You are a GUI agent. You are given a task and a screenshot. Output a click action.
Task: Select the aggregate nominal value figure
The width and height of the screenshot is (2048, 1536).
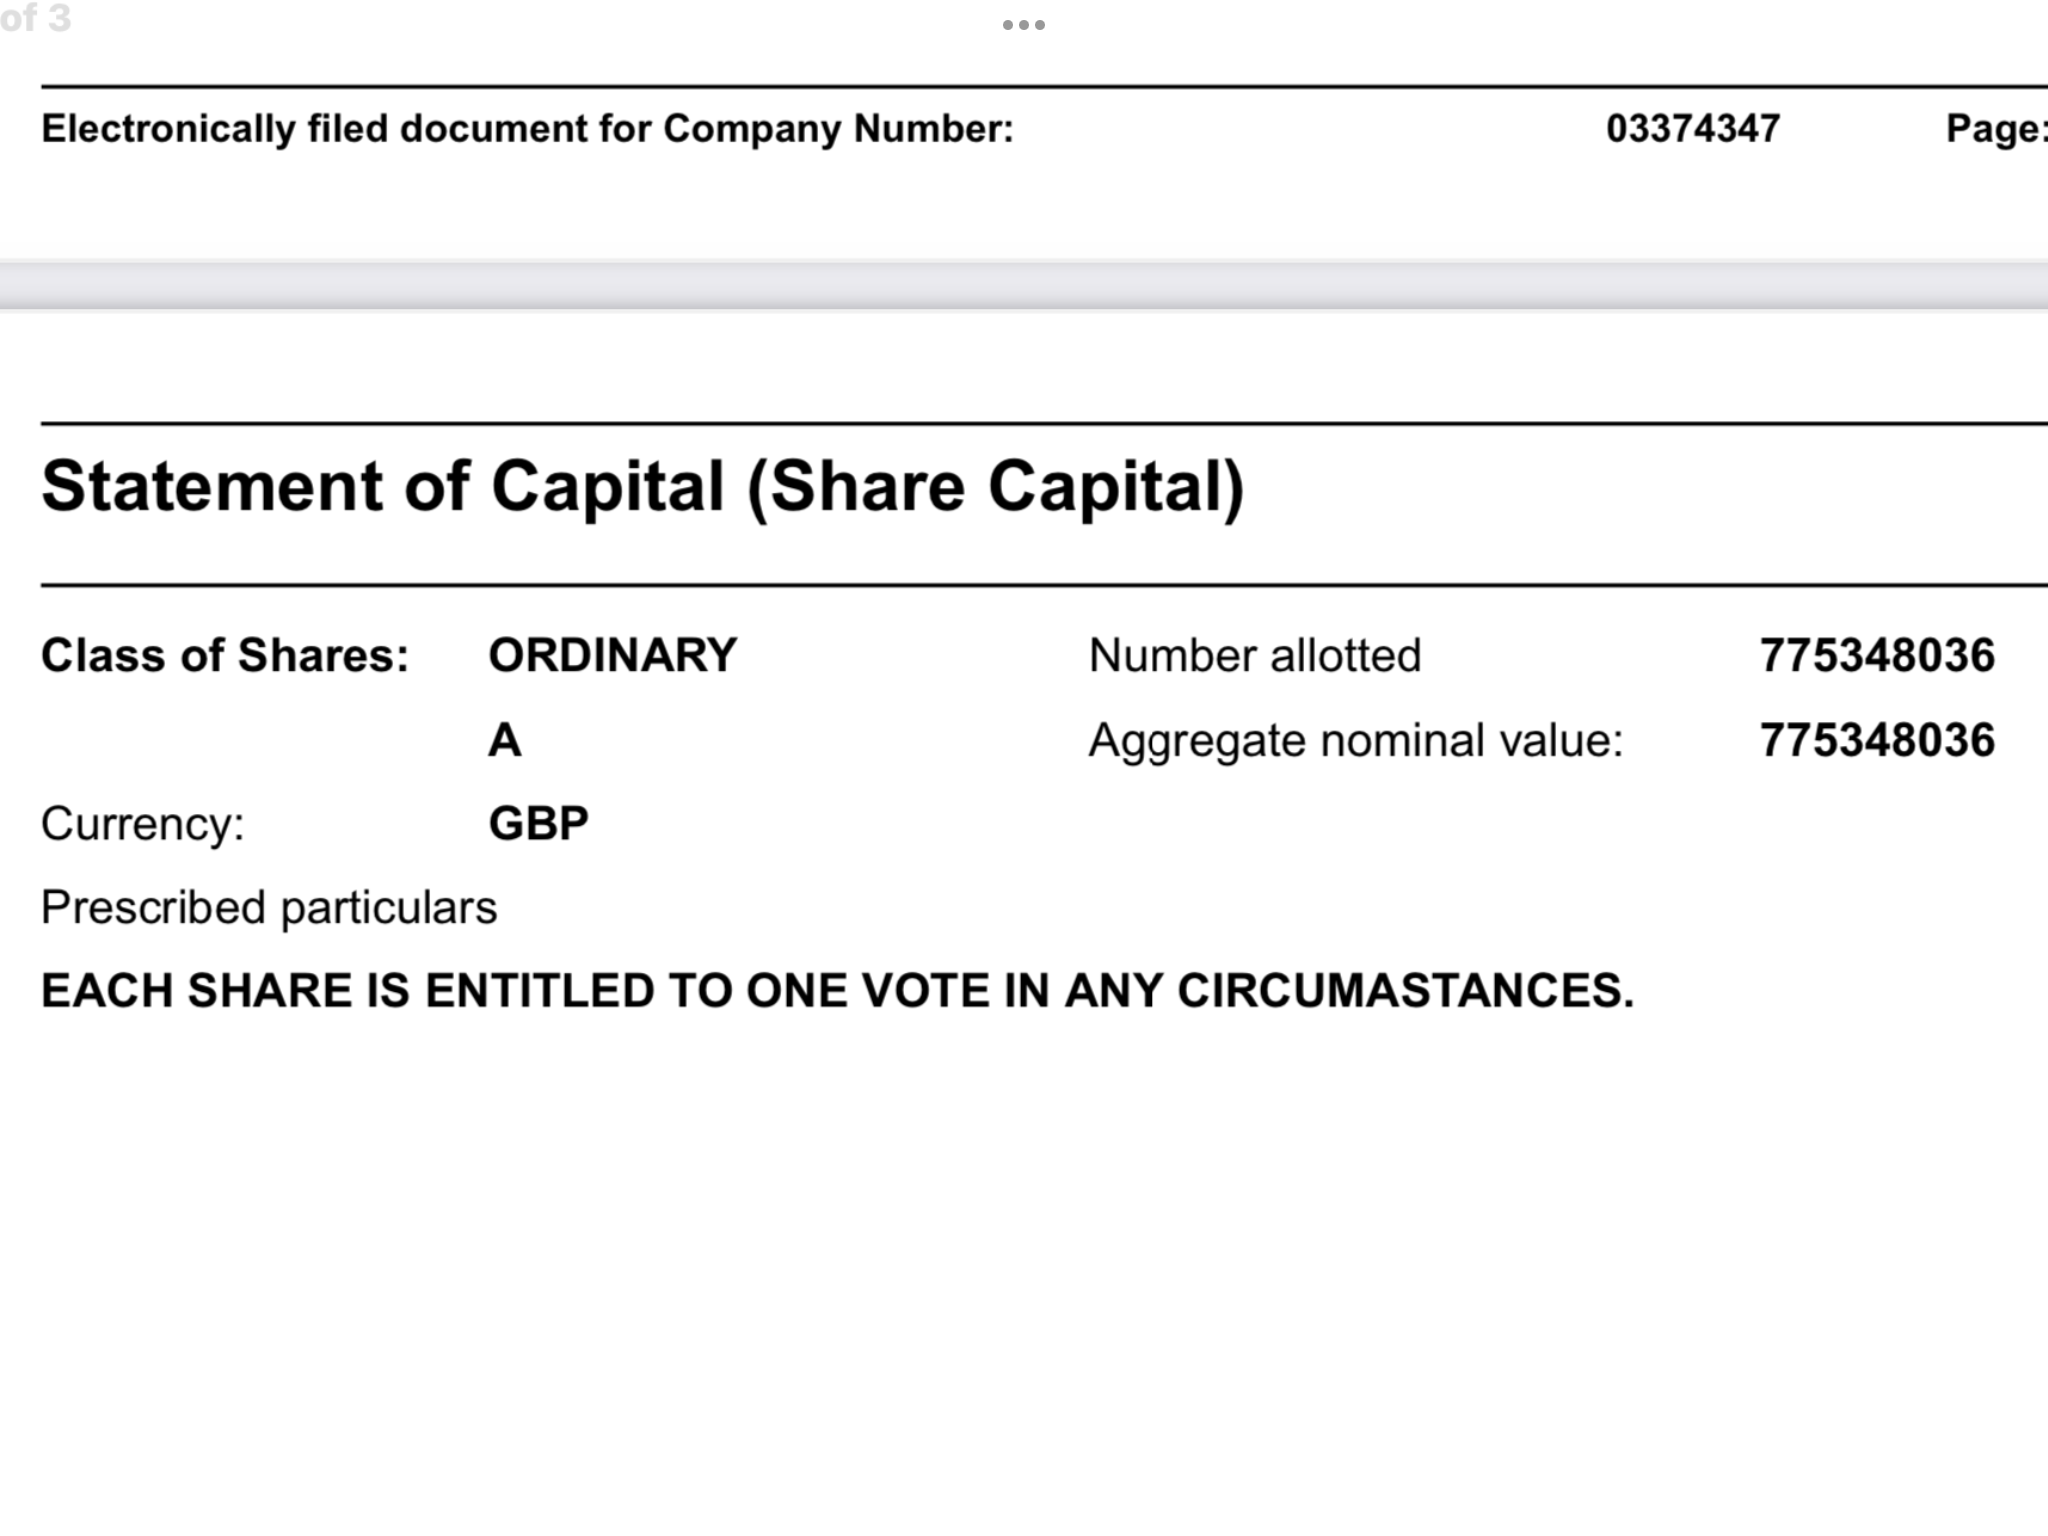pos(1877,741)
